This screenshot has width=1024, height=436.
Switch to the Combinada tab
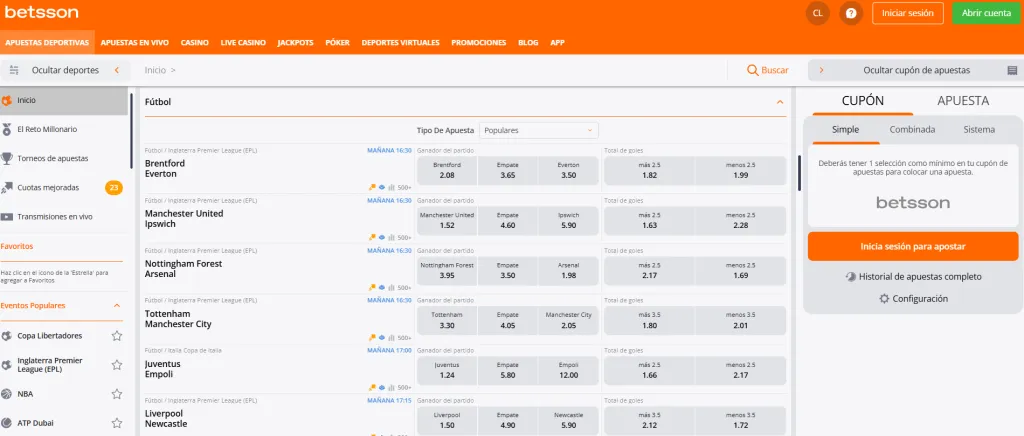click(x=912, y=129)
